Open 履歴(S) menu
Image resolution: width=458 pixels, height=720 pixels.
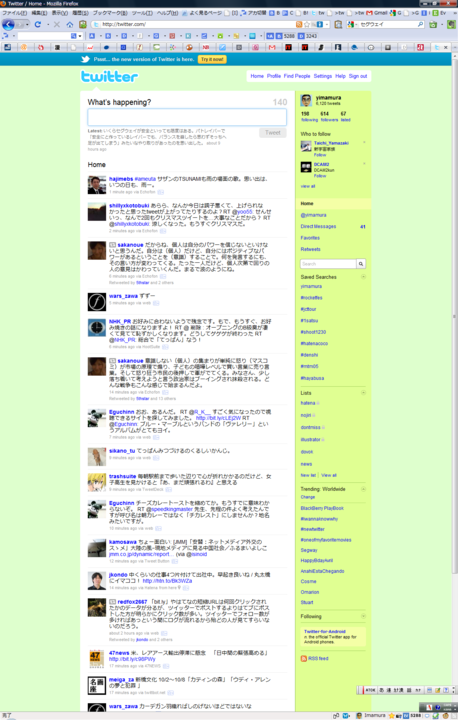coord(80,13)
